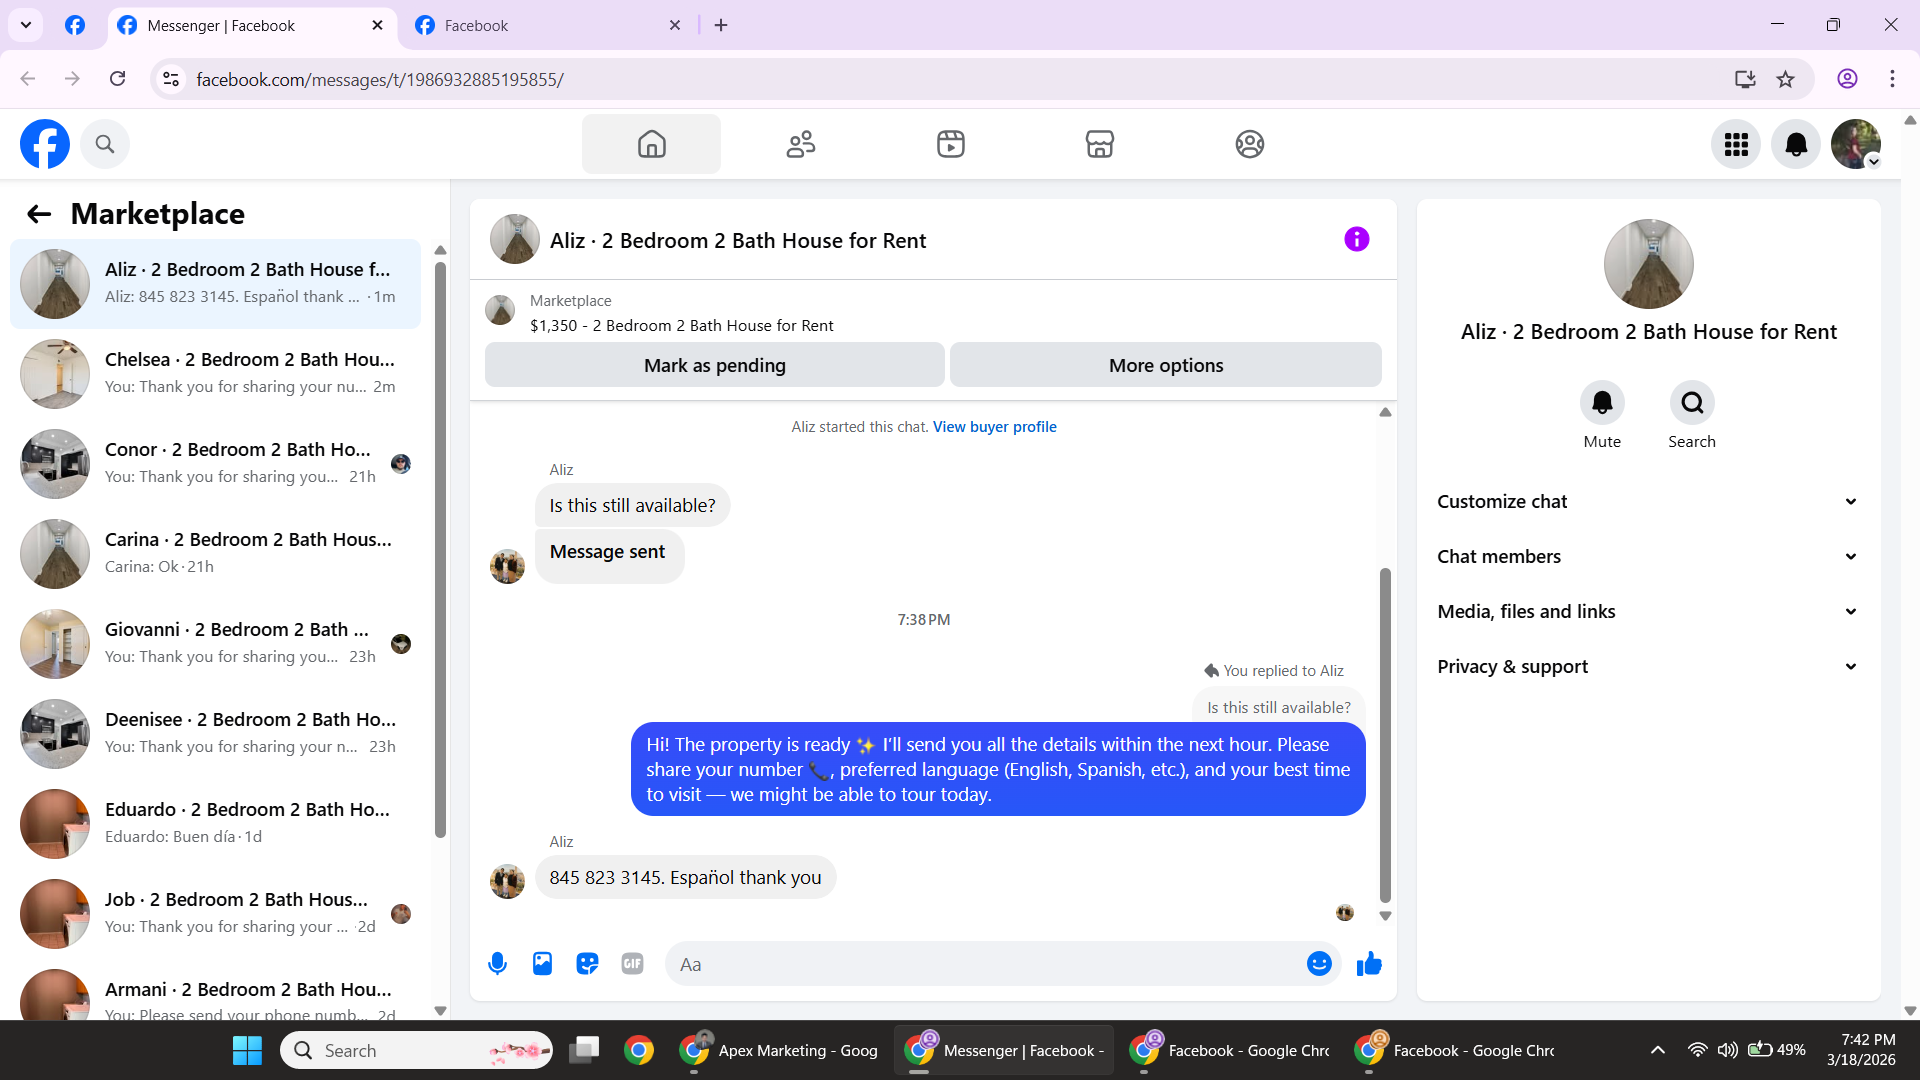The image size is (1920, 1080).
Task: Expand Chat members section
Action: (x=1648, y=557)
